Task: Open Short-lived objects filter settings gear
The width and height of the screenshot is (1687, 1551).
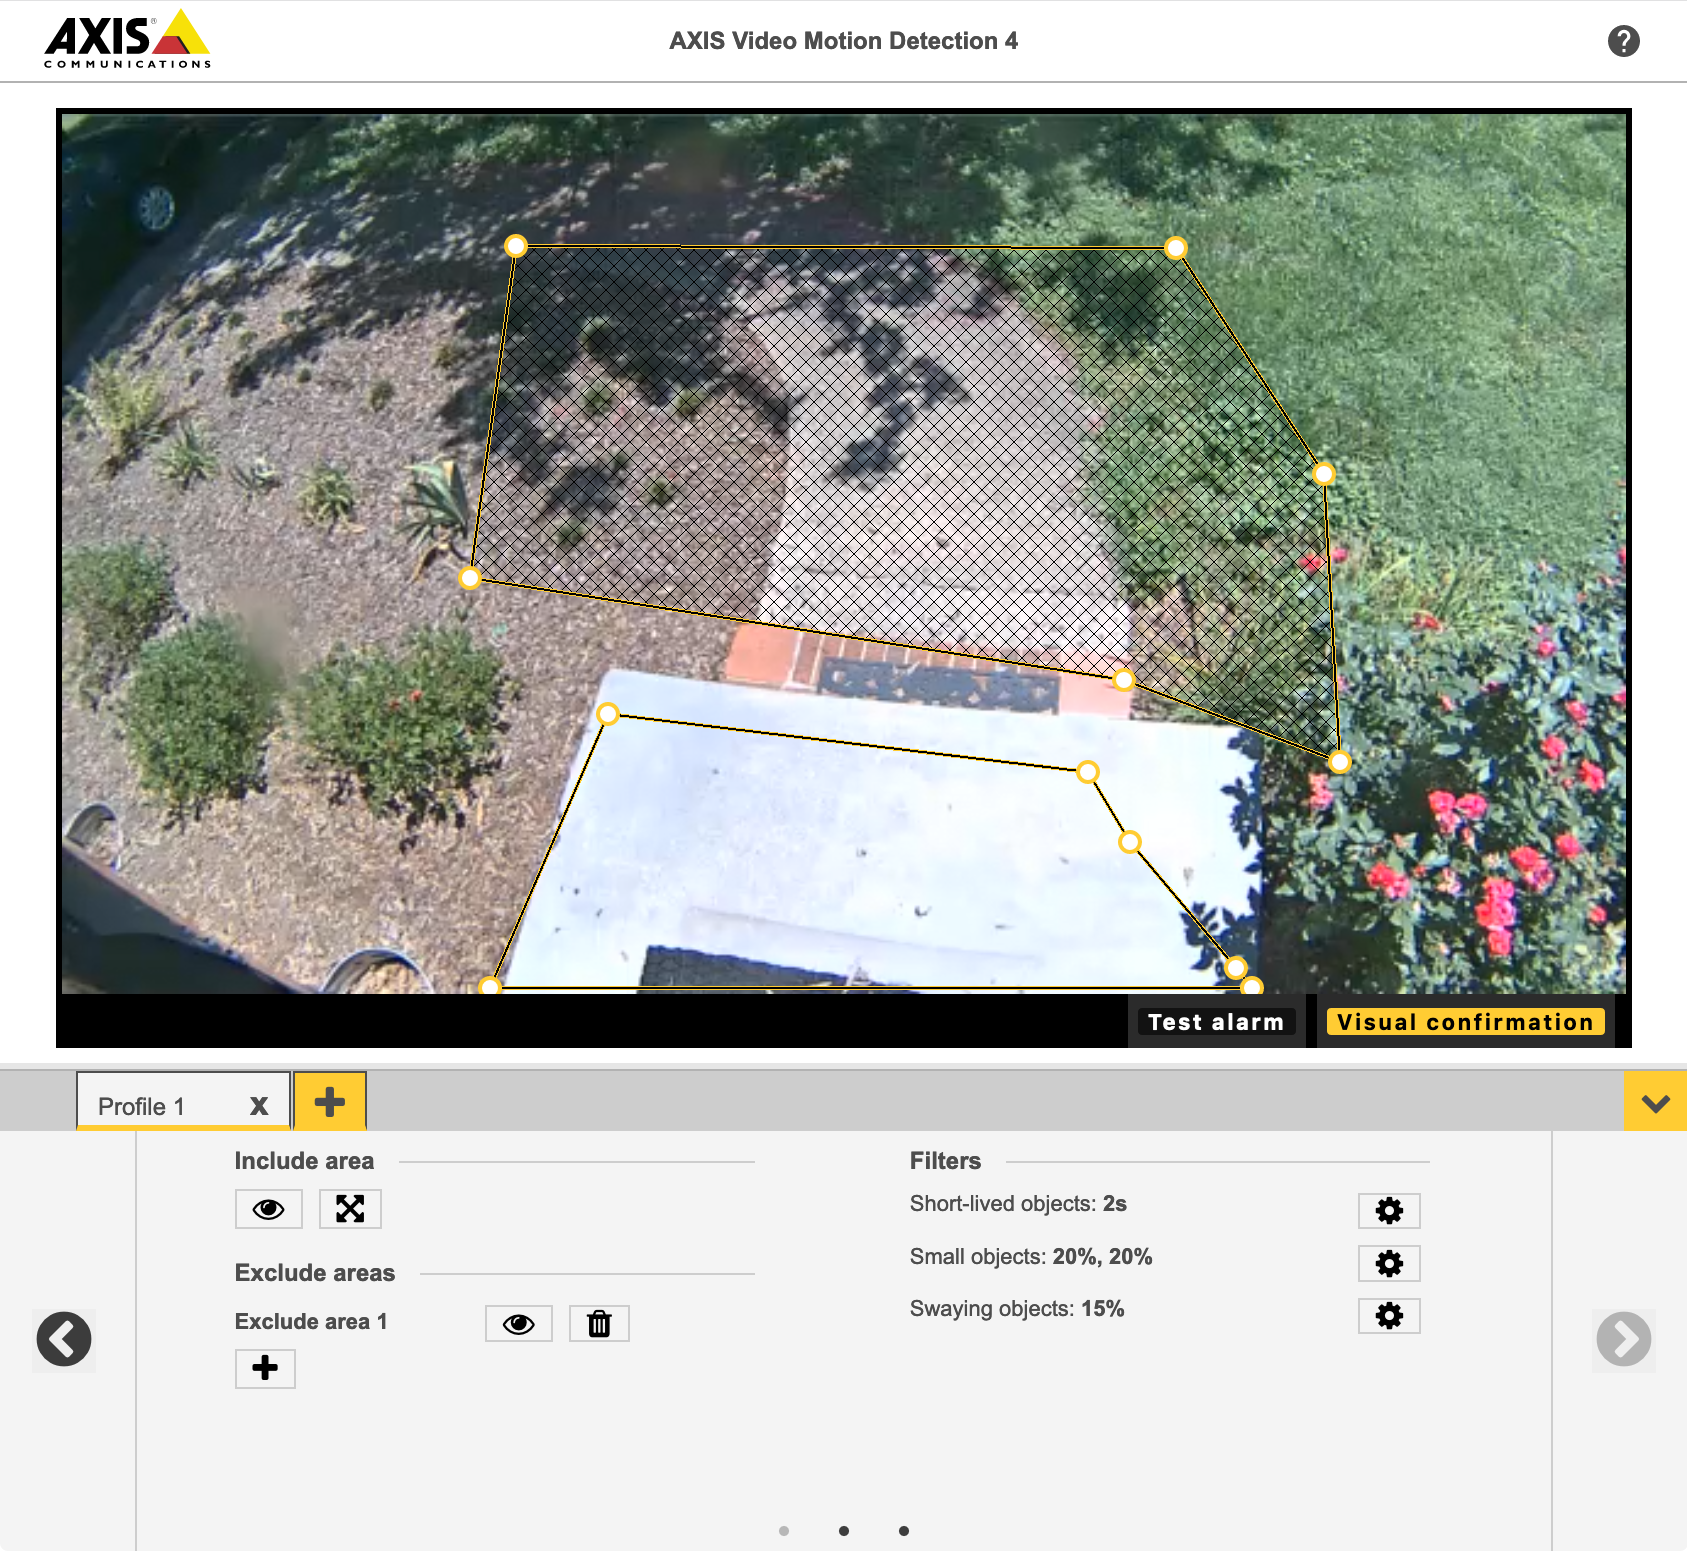Action: click(x=1389, y=1211)
